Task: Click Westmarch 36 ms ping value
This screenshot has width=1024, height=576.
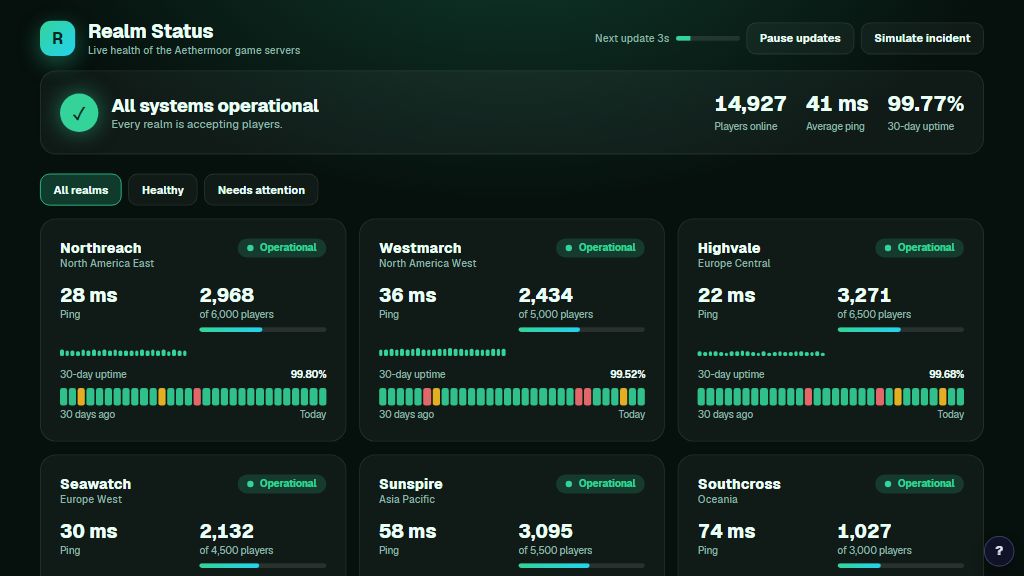Action: (x=408, y=295)
